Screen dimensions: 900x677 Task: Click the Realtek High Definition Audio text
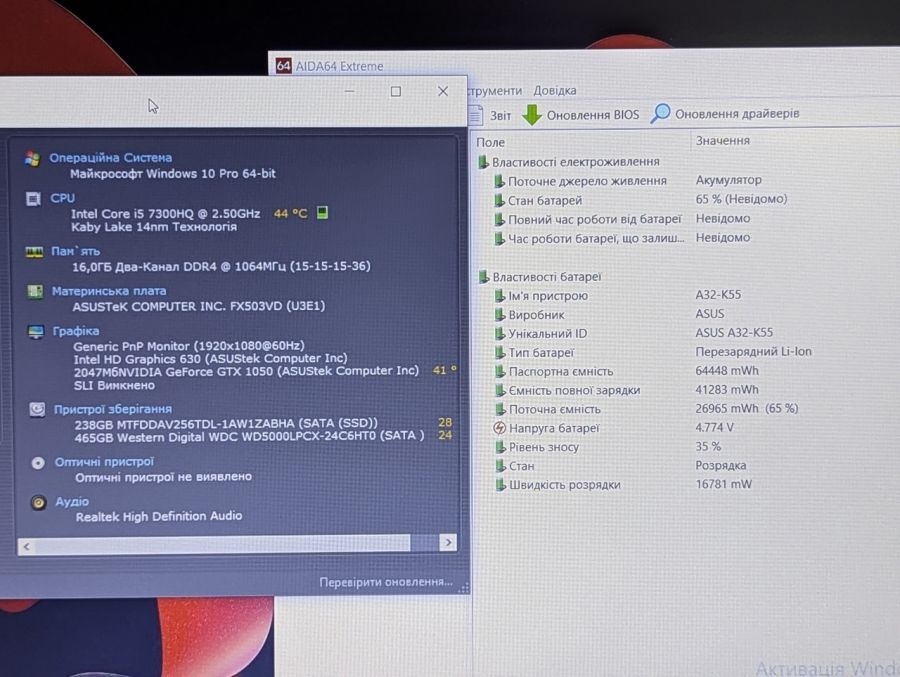coord(158,516)
